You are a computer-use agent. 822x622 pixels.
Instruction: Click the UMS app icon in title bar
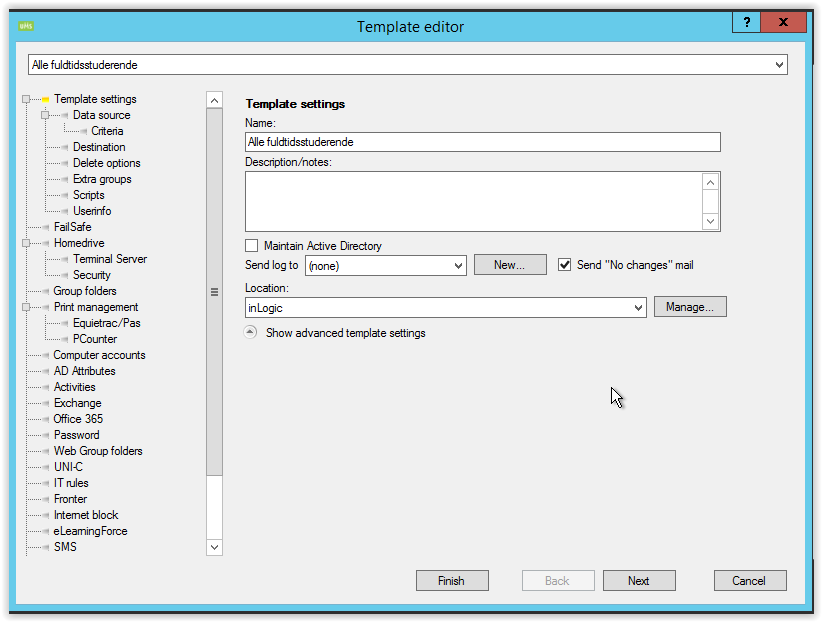click(26, 26)
